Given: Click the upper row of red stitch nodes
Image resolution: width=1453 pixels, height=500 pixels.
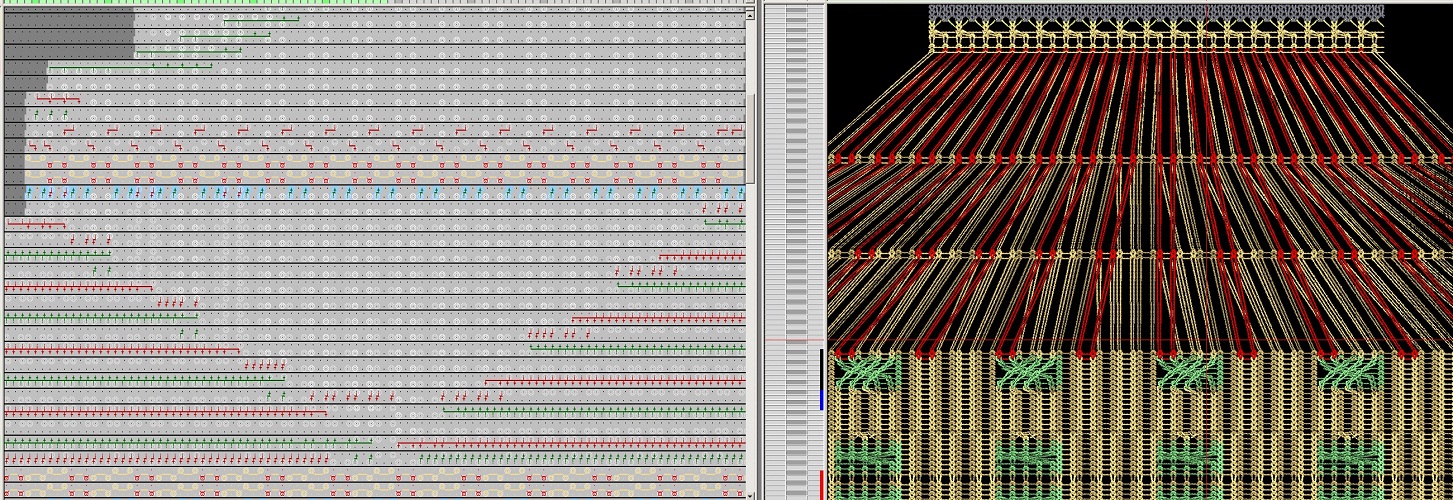Looking at the screenshot, I should point(1140,160).
